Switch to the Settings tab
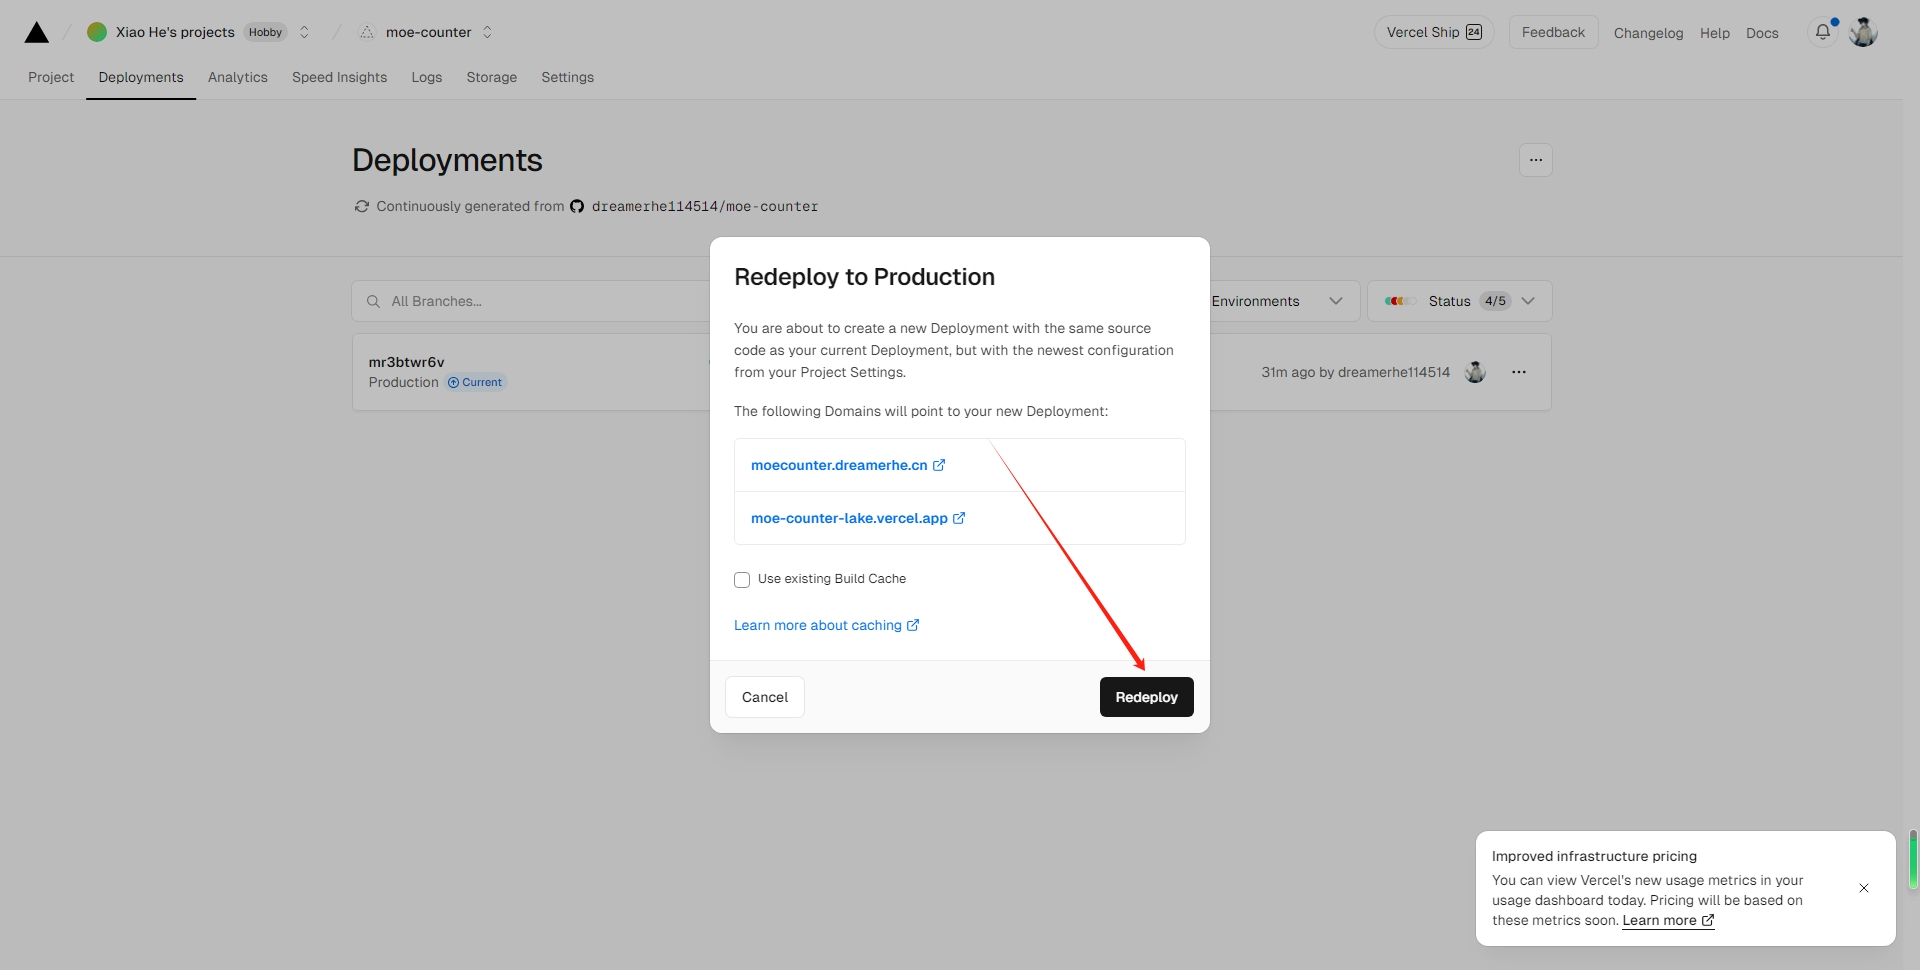 tap(567, 77)
